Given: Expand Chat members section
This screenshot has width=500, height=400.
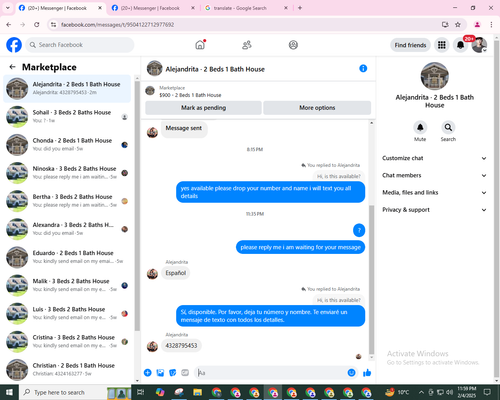Looking at the screenshot, I should [x=434, y=175].
